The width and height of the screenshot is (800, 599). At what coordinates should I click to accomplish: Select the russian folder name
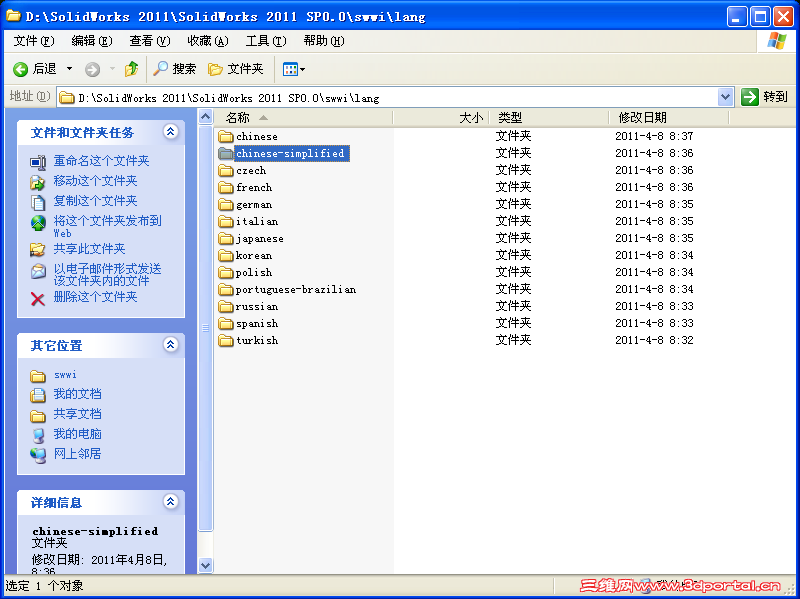click(x=257, y=306)
